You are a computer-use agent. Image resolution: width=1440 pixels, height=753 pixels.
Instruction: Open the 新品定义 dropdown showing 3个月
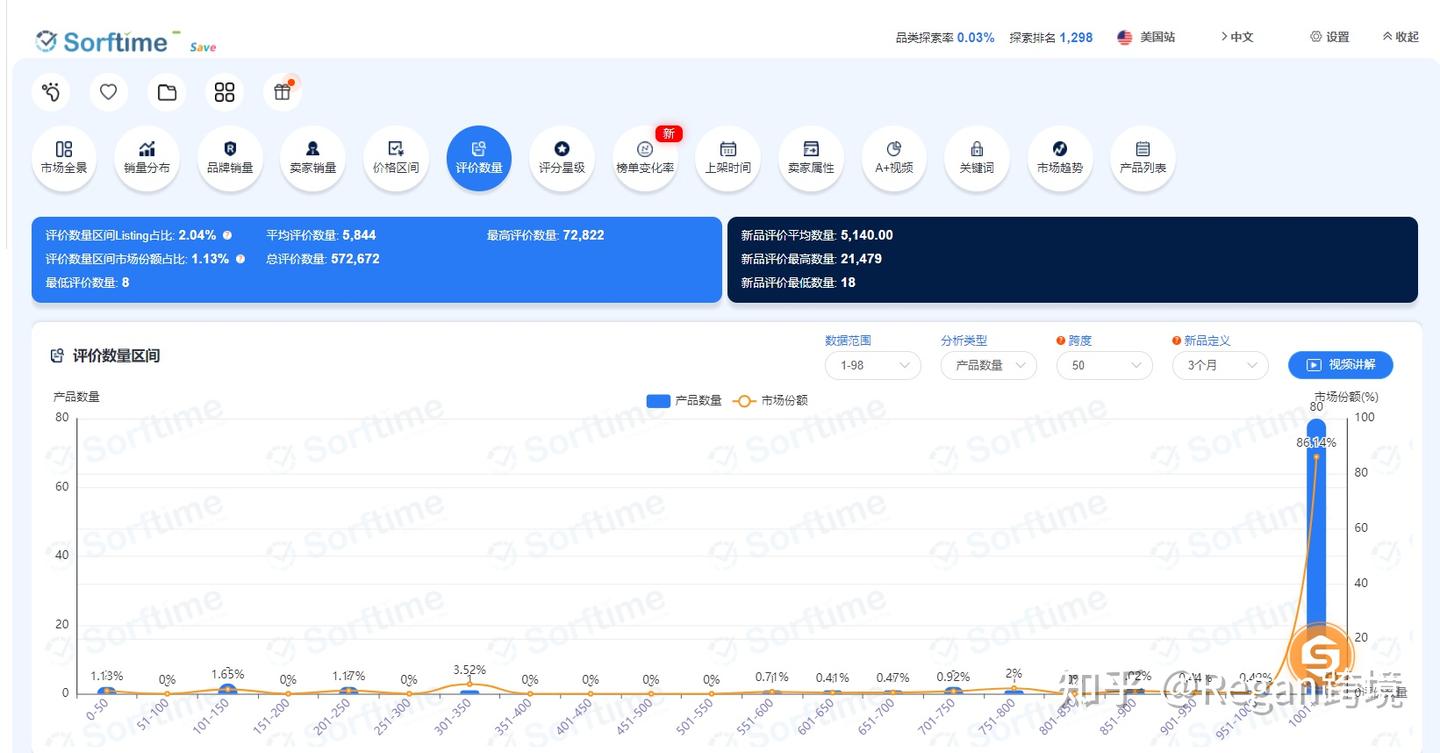pos(1220,366)
